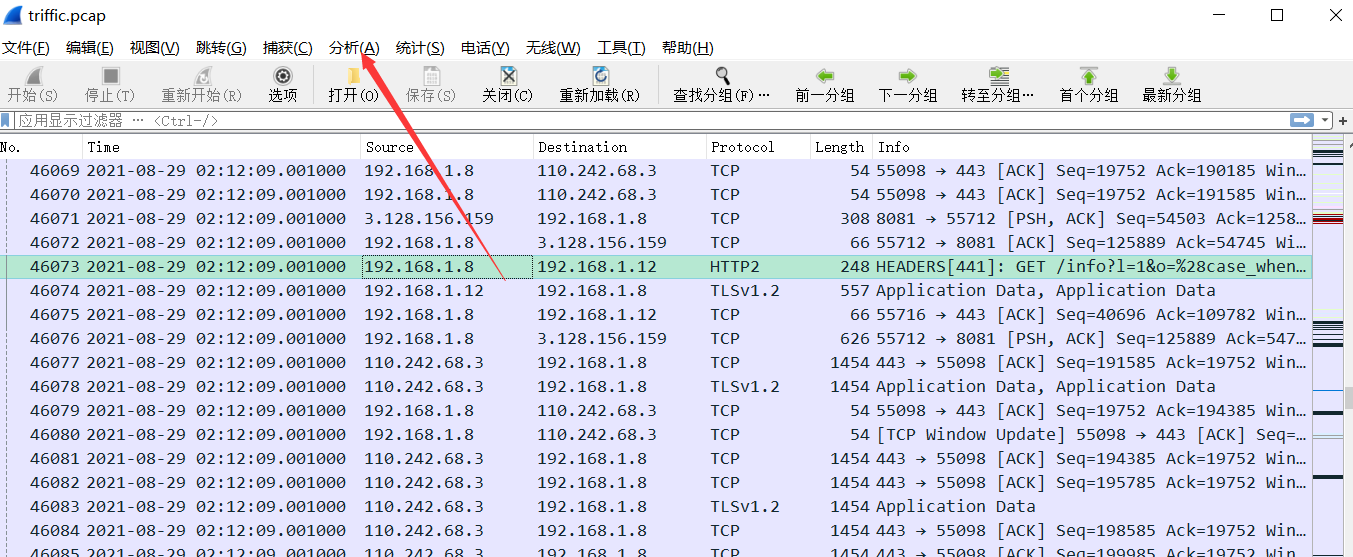Viewport: 1353px width, 557px height.
Task: Select TLSv1.2 packet number 46078
Action: 655,387
